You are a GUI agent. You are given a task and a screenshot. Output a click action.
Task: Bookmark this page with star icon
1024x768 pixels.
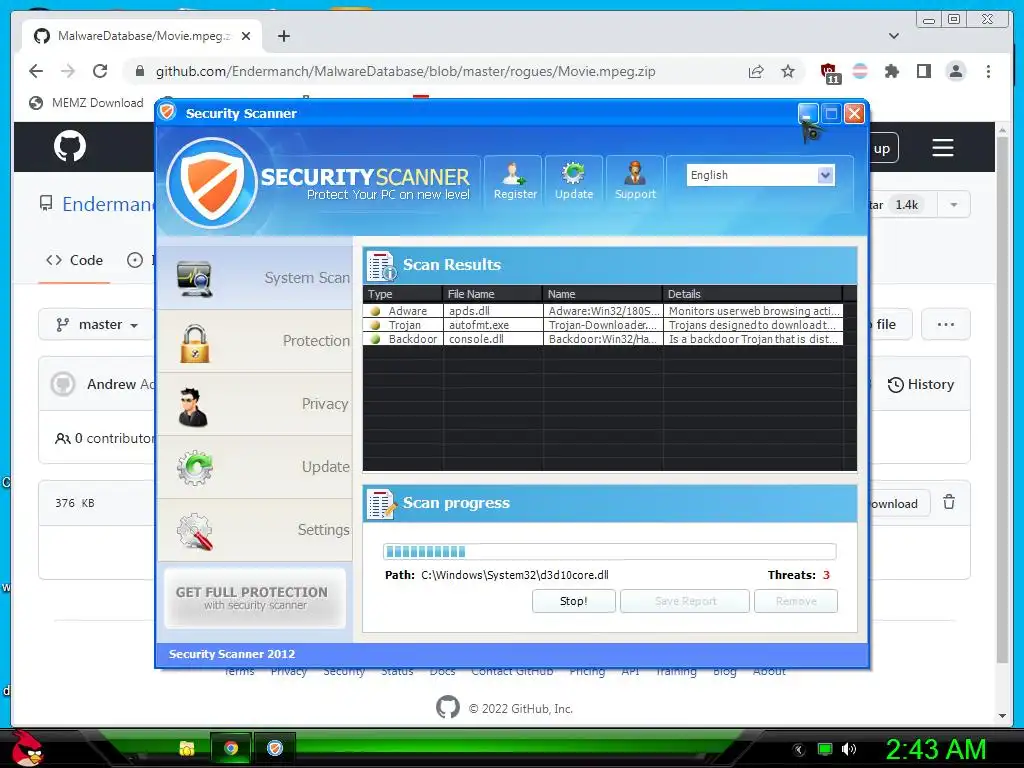[x=788, y=71]
